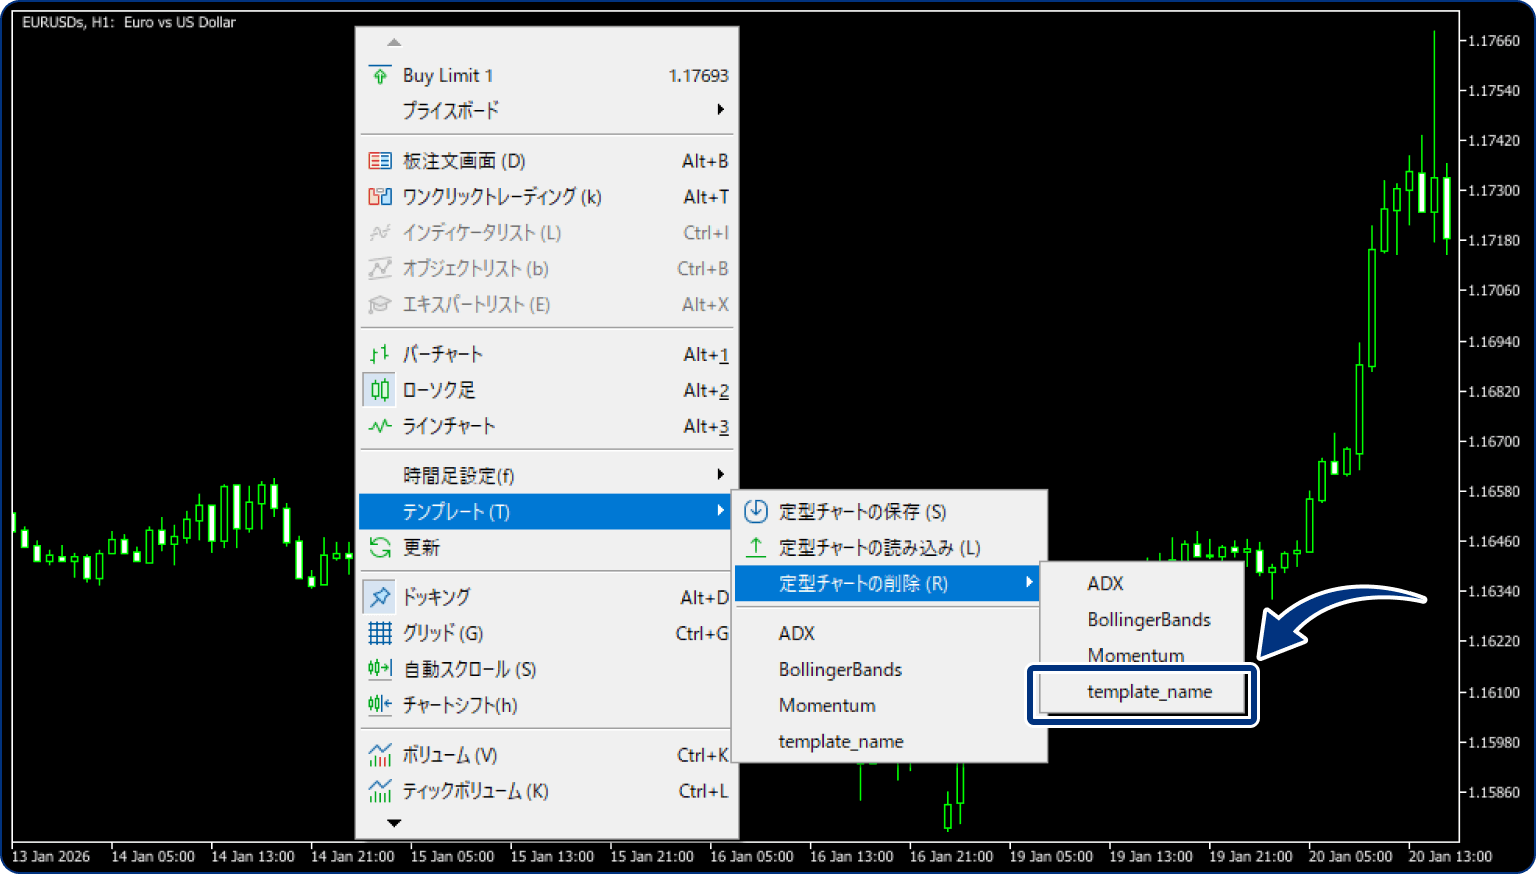Select ADX in the delete template submenu
The height and width of the screenshot is (874, 1536).
coord(1105,583)
